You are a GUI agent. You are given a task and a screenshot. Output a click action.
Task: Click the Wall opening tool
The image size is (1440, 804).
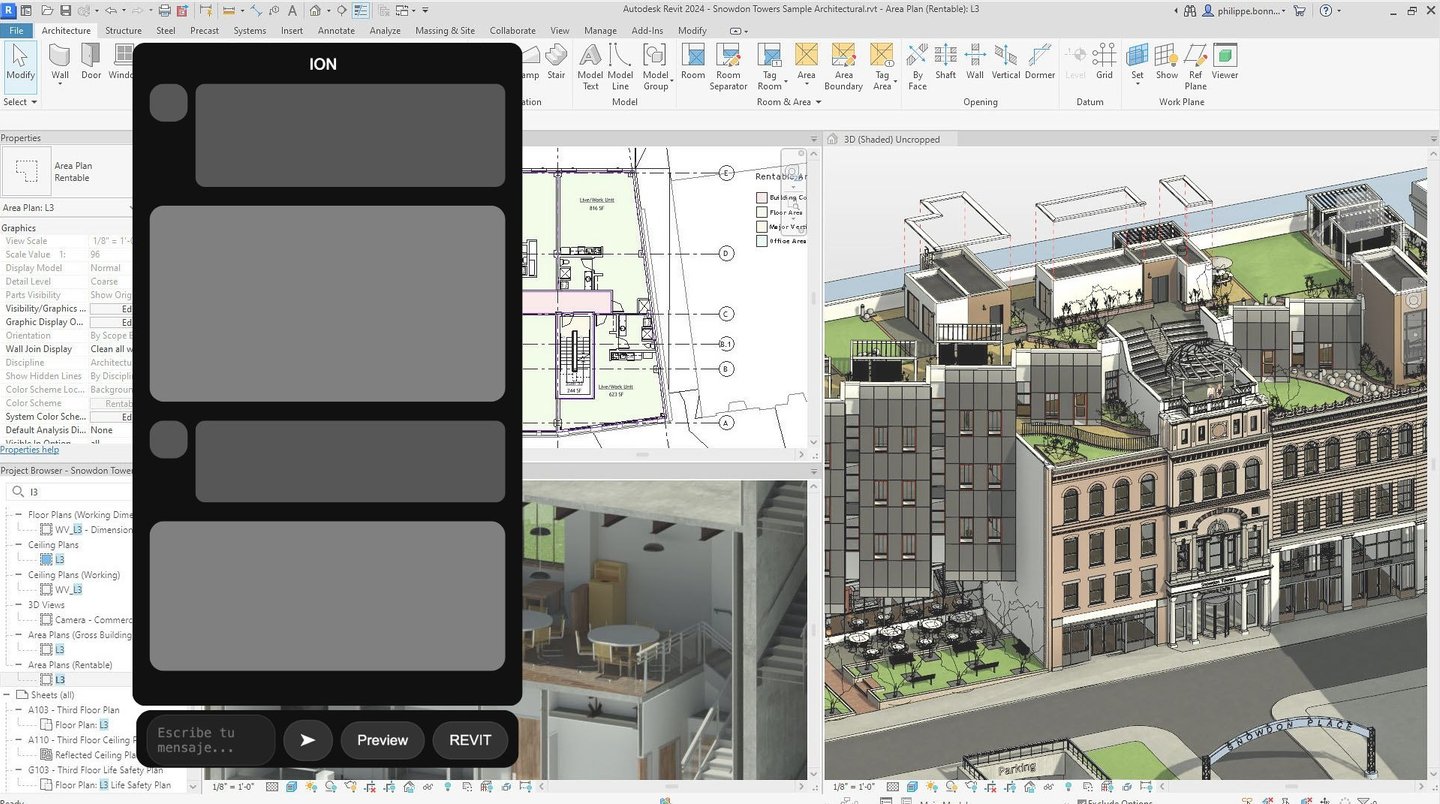[x=975, y=62]
